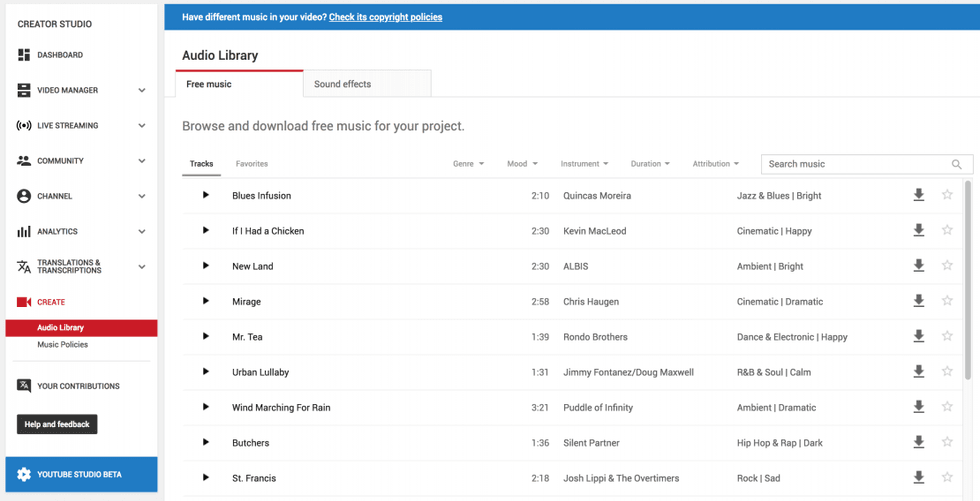
Task: Select the Tracks sub-tab
Action: tap(201, 164)
